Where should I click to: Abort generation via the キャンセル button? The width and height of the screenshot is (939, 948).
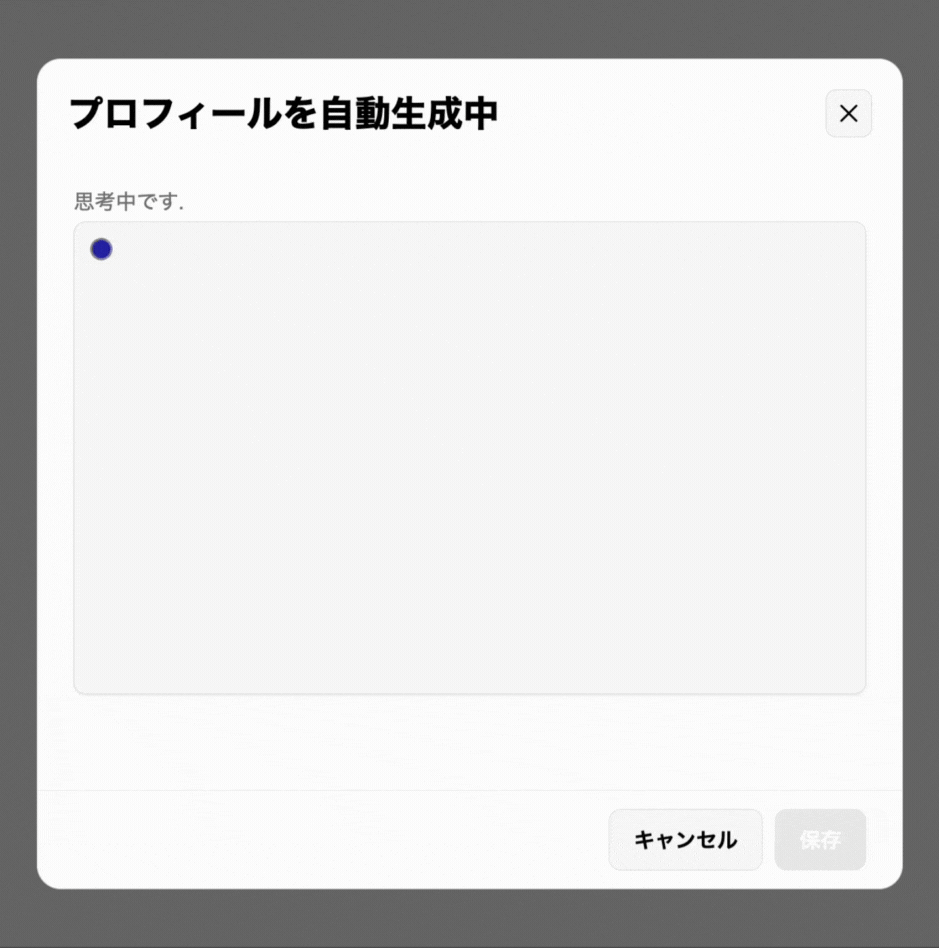click(x=685, y=839)
